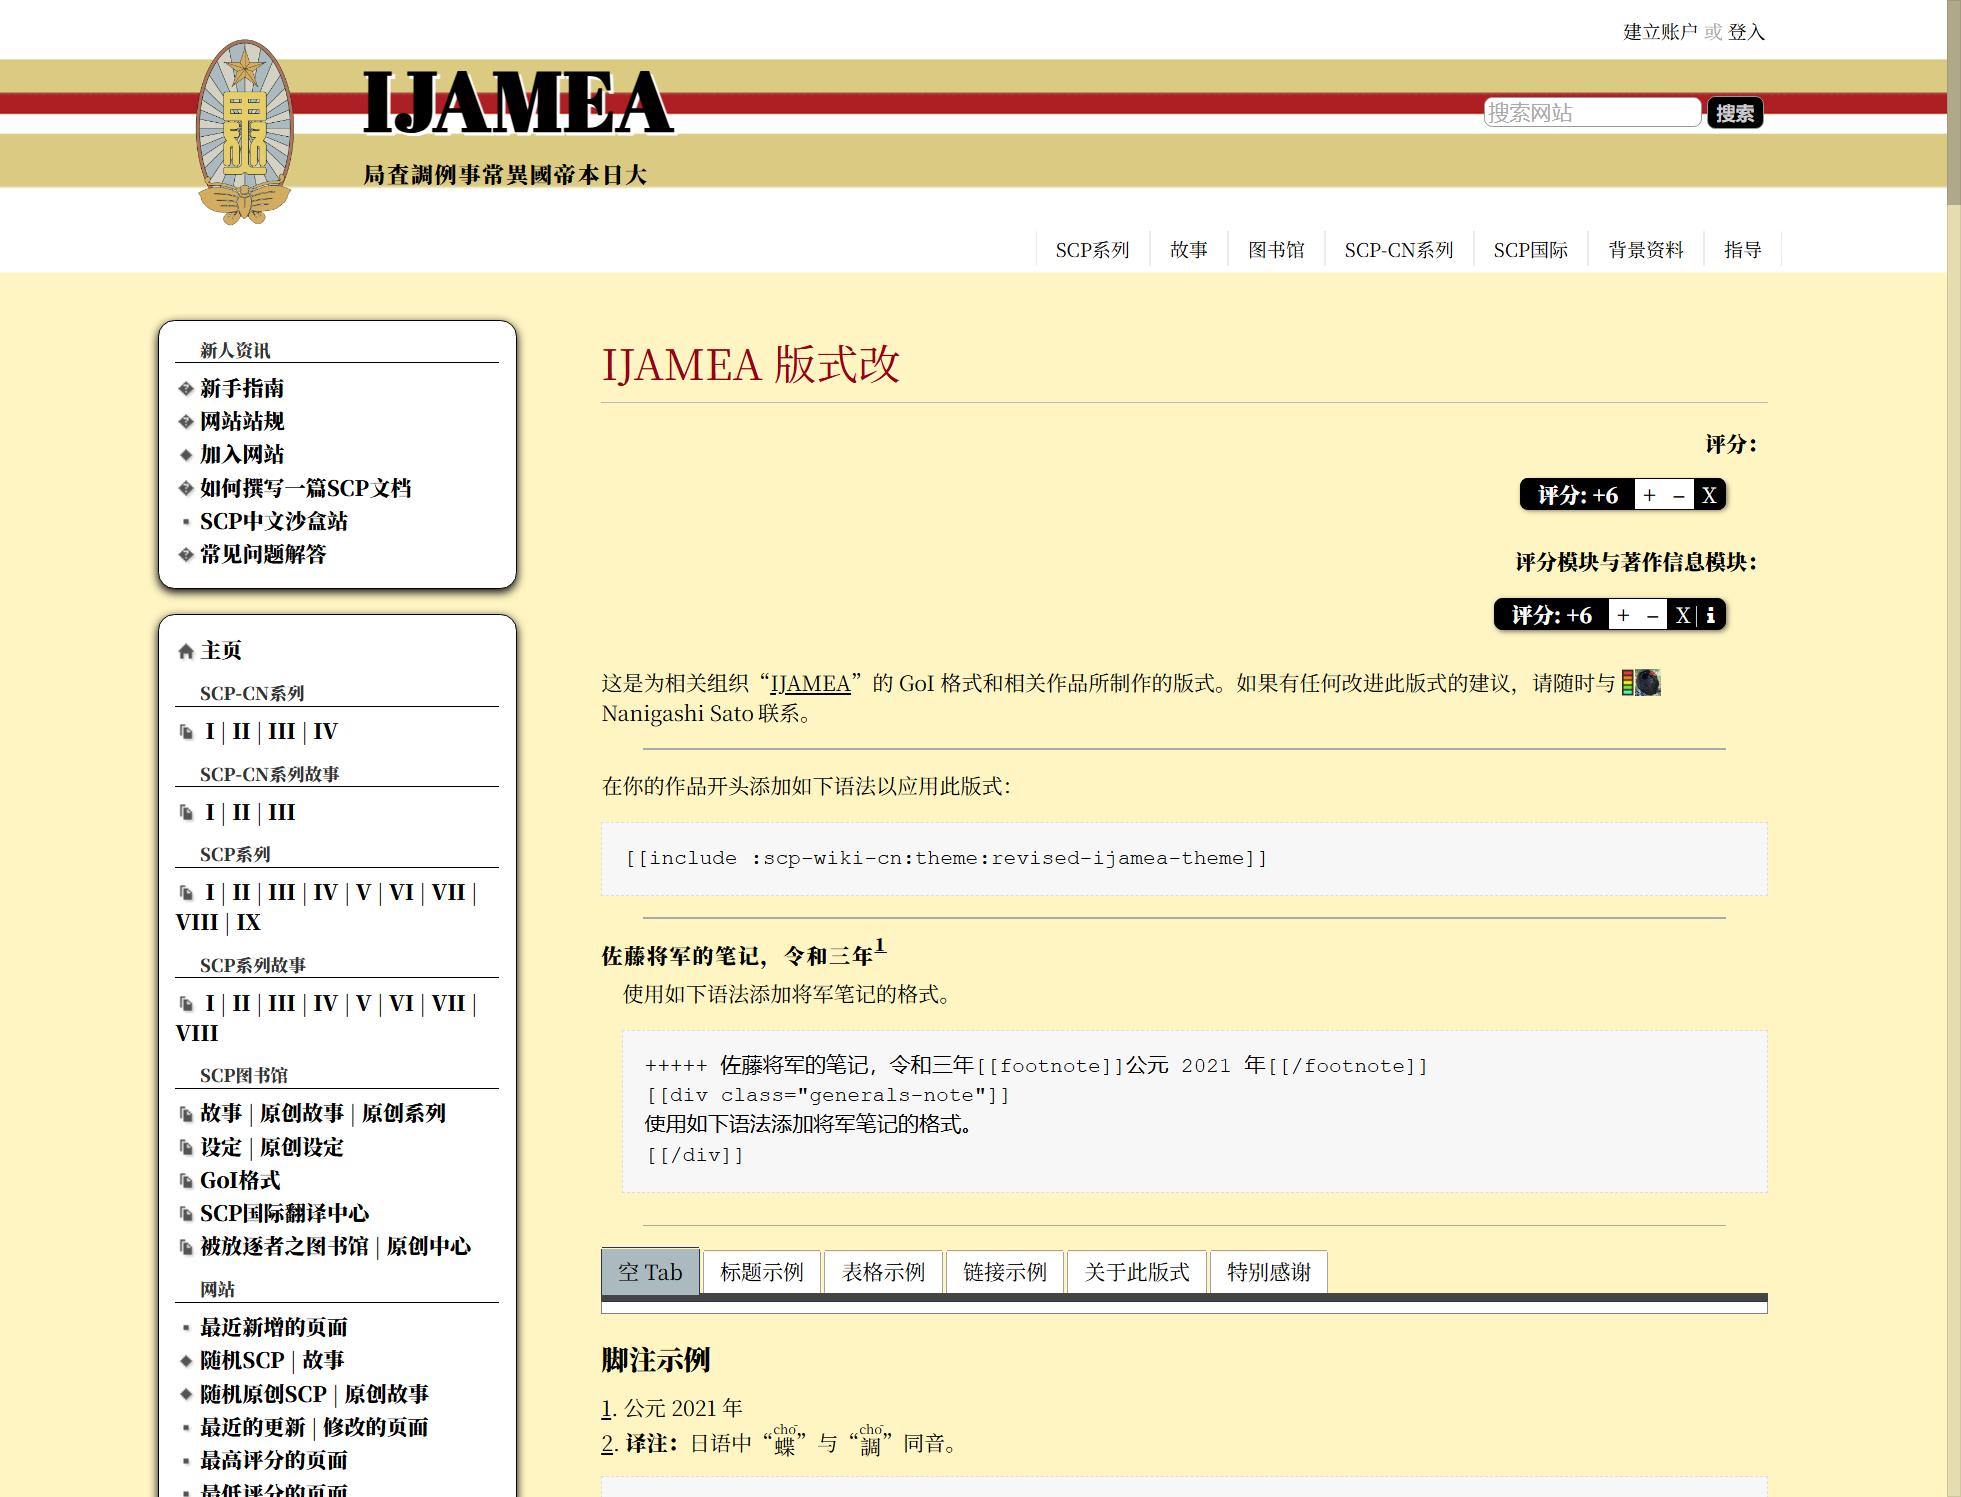Open the 指导 navigation menu item
The image size is (1961, 1497).
tap(1745, 249)
